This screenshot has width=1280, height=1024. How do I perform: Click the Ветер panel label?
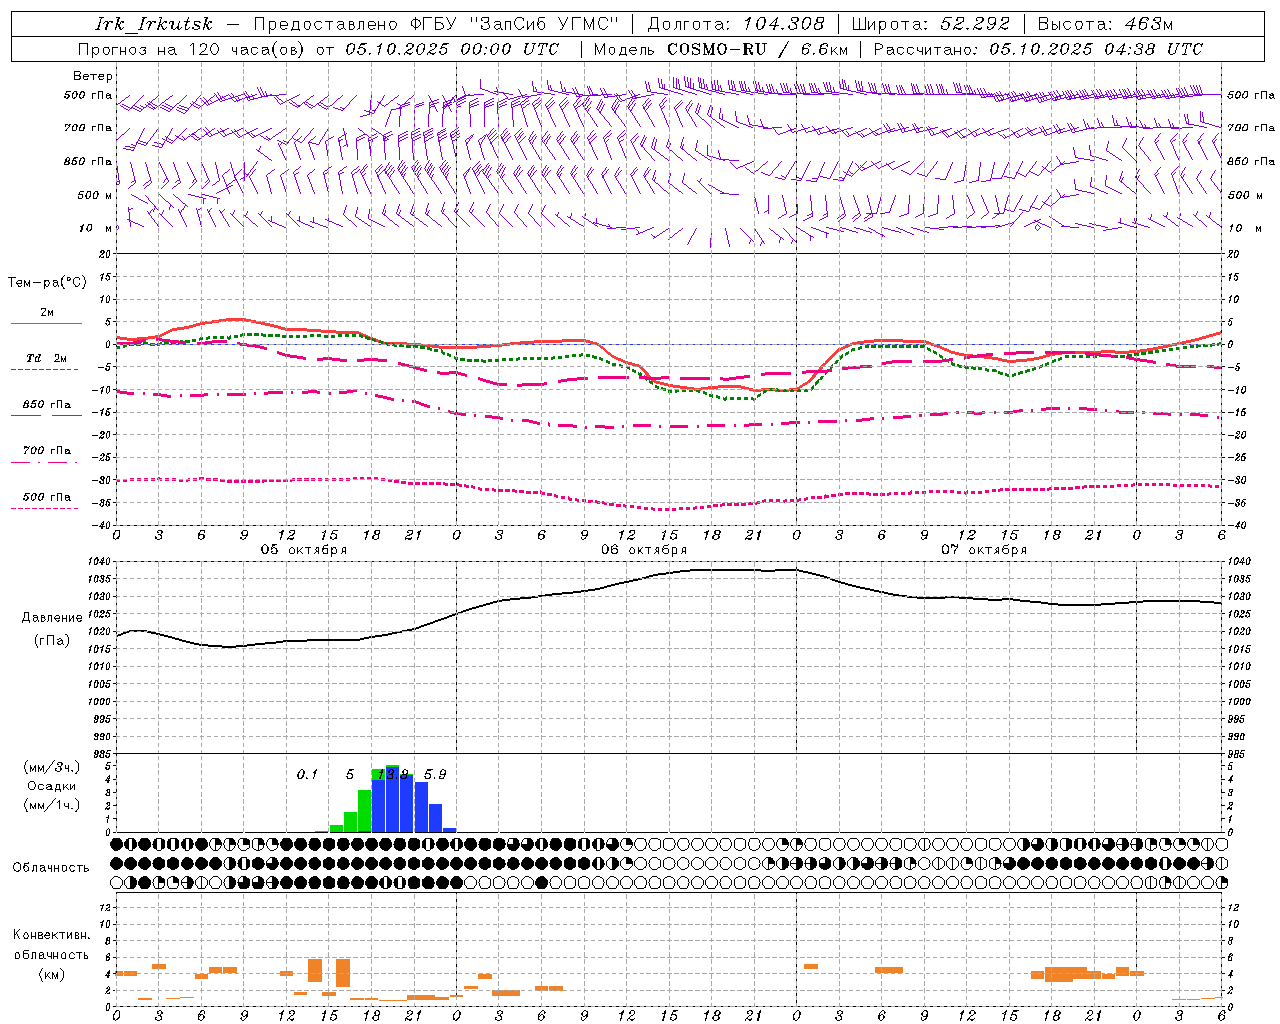pos(93,76)
